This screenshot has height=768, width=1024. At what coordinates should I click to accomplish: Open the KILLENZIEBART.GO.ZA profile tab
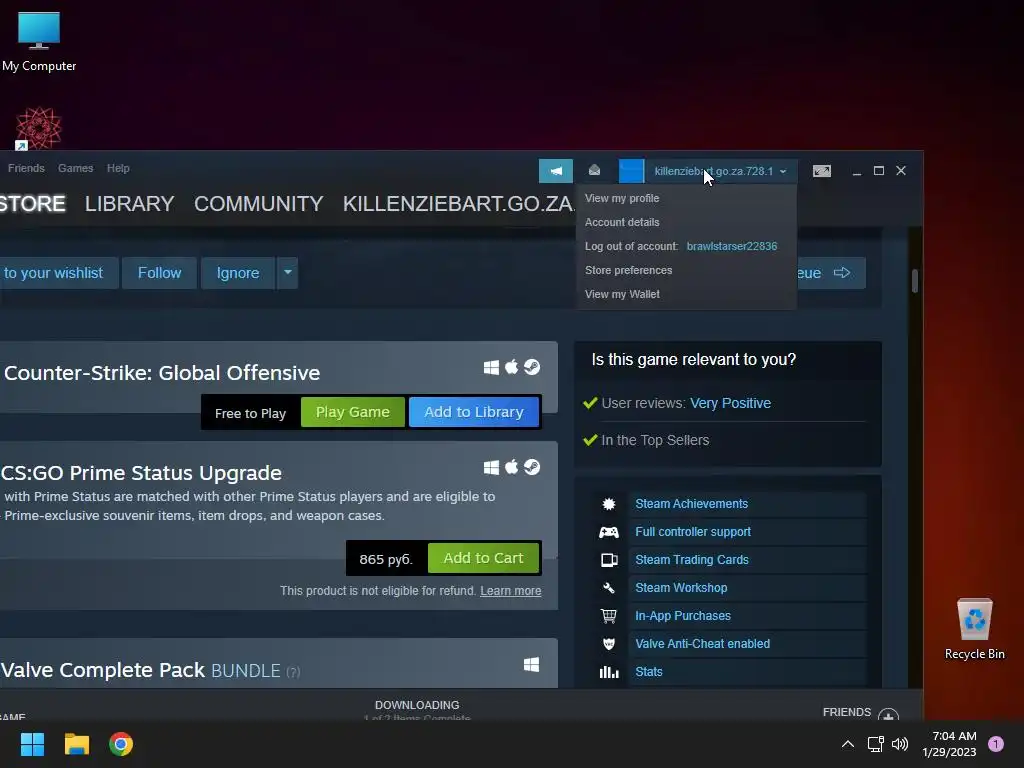coord(458,204)
